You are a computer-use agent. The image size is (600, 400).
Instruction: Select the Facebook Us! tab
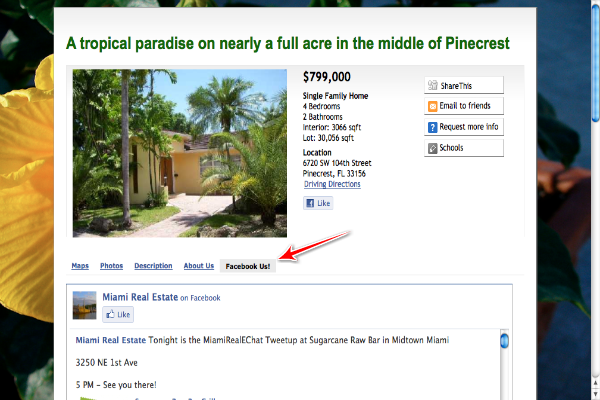pos(248,266)
